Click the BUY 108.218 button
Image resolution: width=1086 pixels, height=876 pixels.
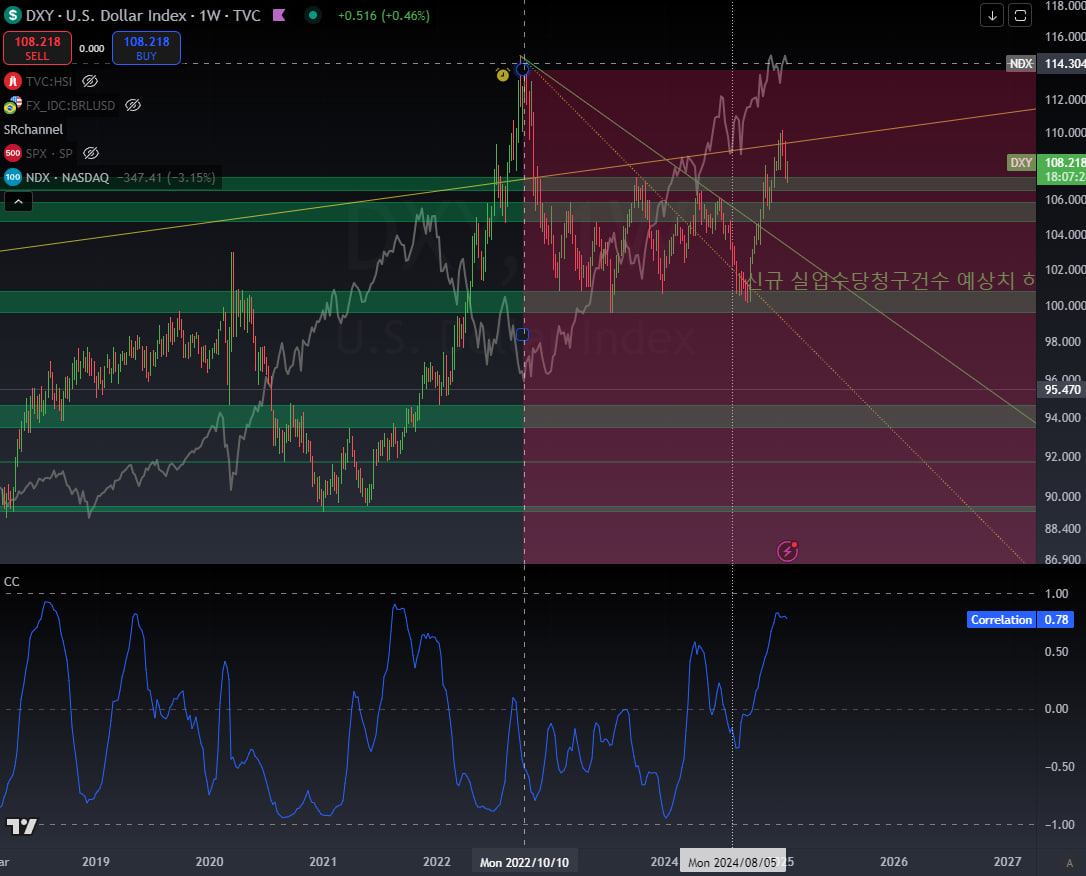tap(146, 48)
